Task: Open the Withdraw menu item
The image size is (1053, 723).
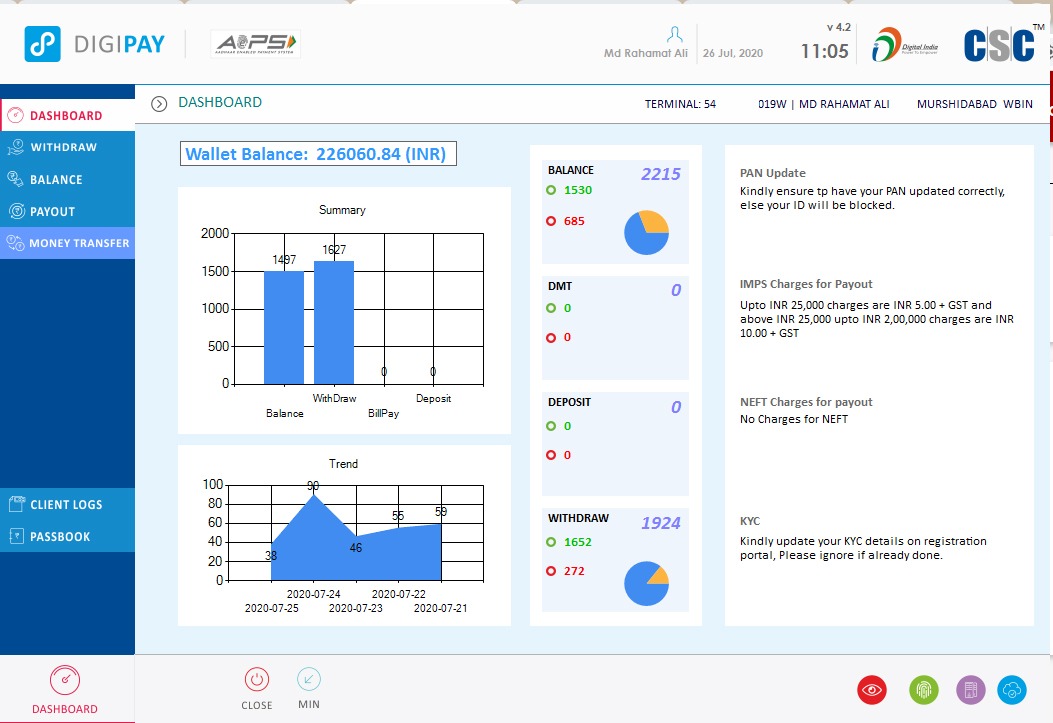Action: [x=67, y=147]
